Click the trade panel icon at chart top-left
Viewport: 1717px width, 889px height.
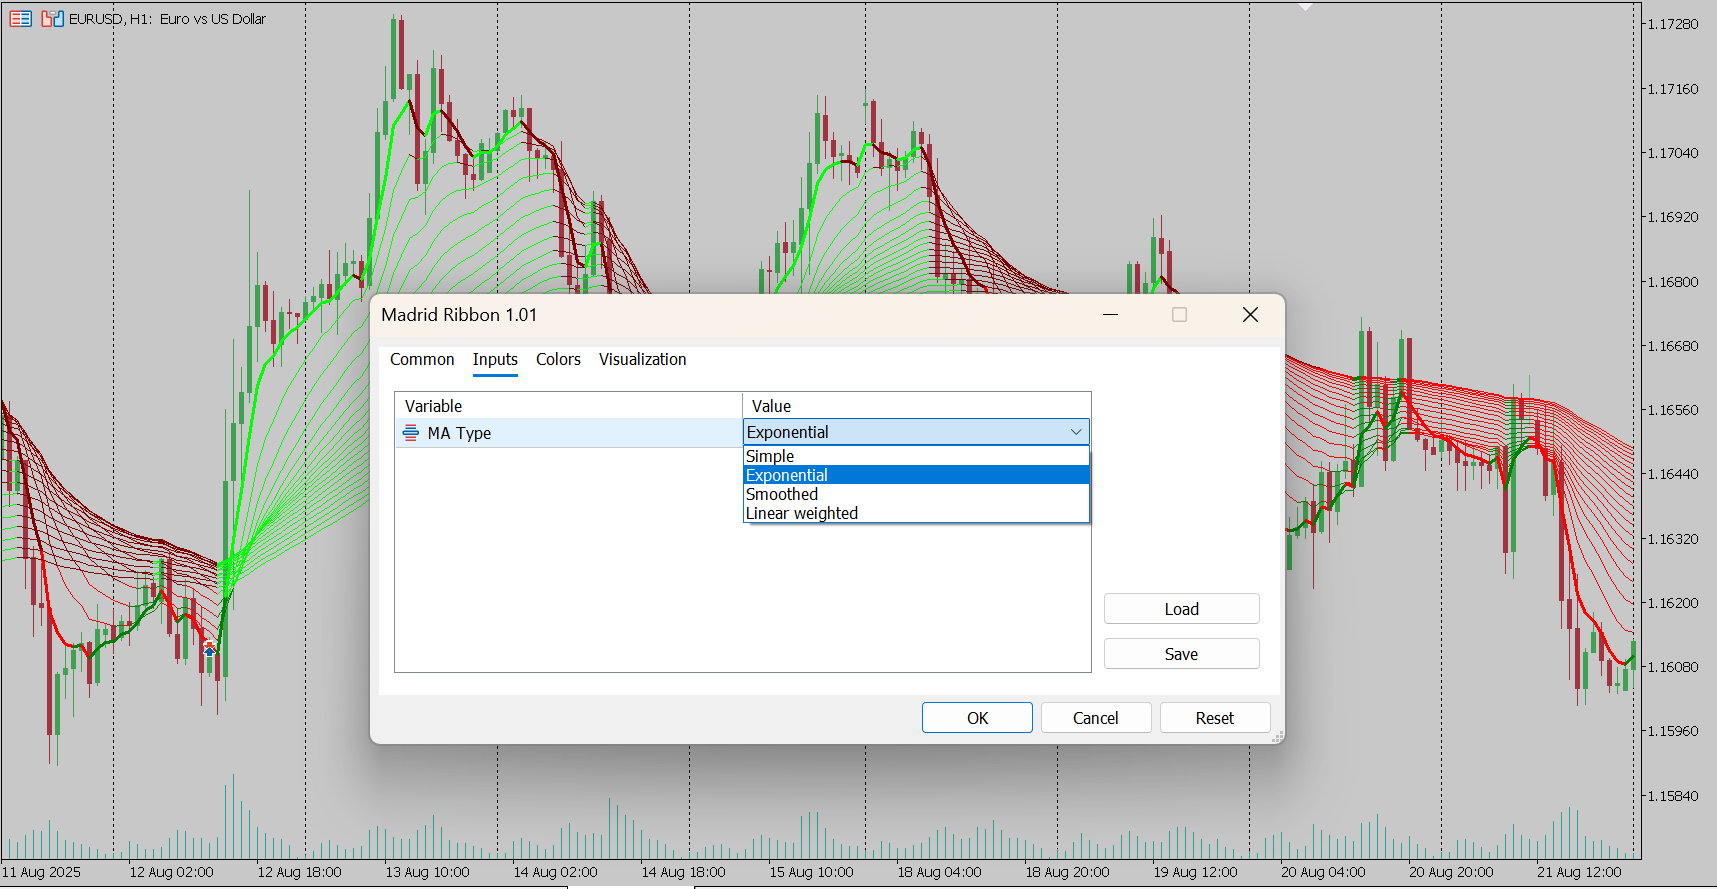[20, 18]
